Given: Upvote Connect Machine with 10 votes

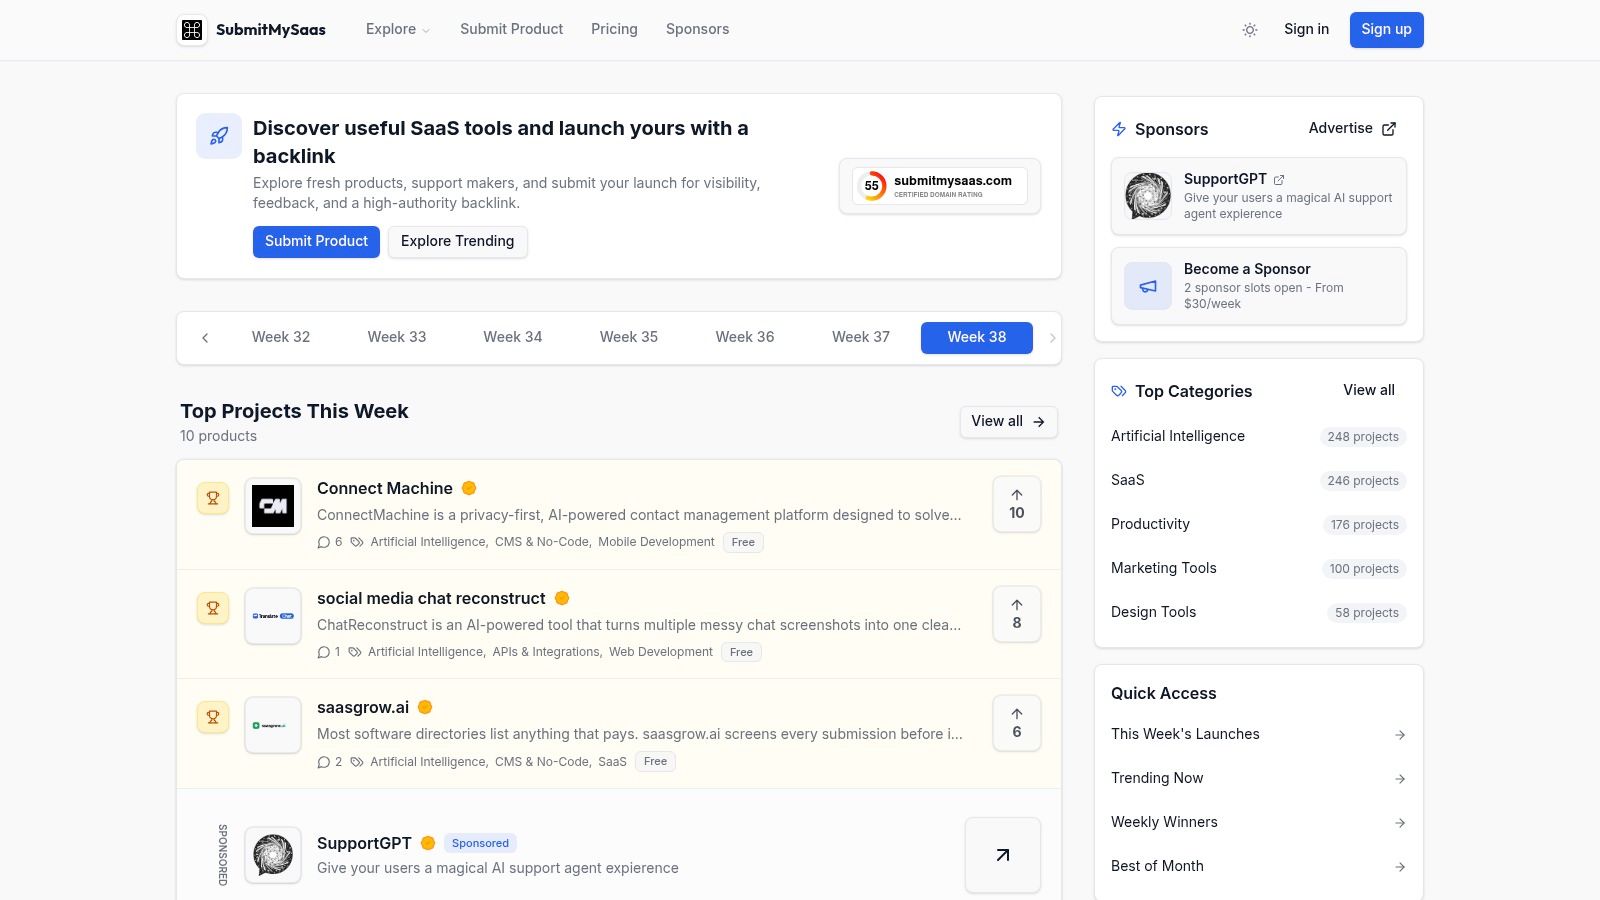Looking at the screenshot, I should (1017, 504).
